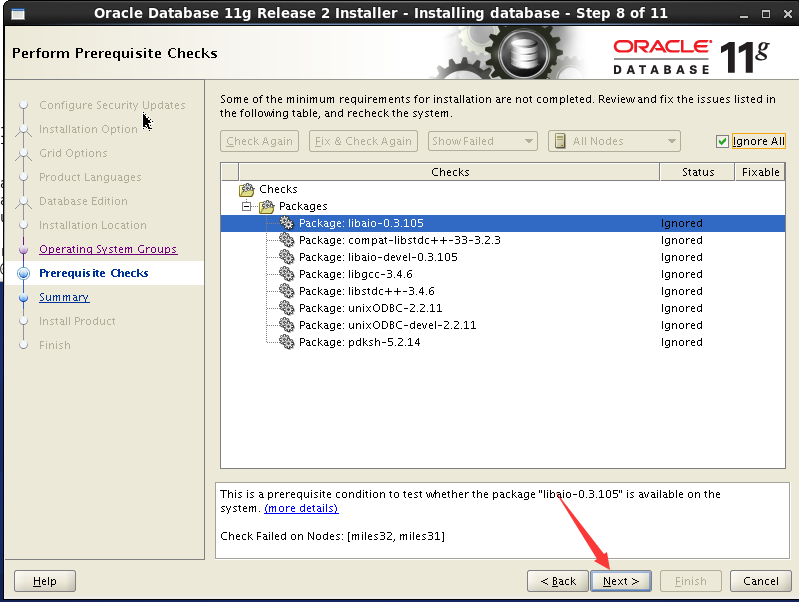Click the window menu icon in title bar
Screen dimensions: 799x602
18,14
